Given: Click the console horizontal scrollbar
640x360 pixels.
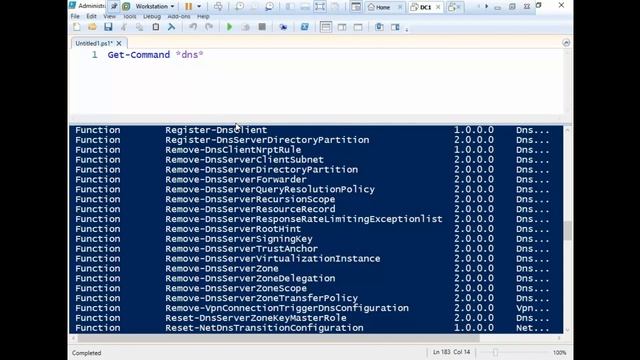Looking at the screenshot, I should click(278, 338).
